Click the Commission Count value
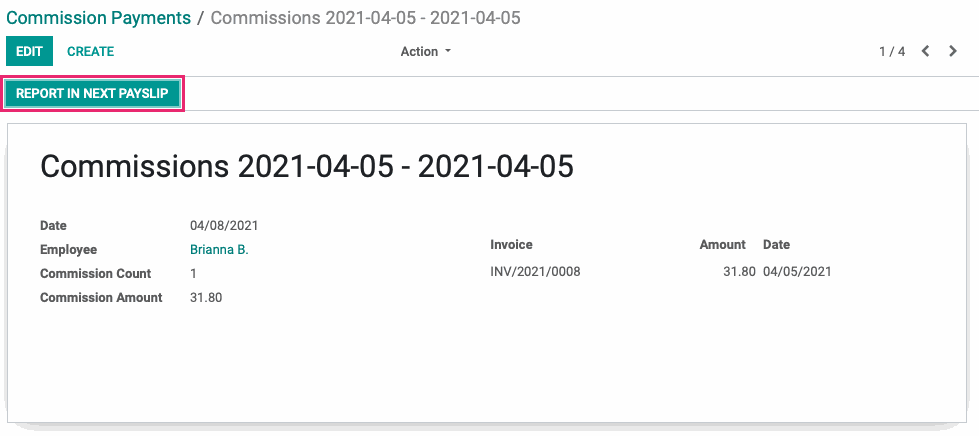The image size is (979, 436). click(193, 274)
